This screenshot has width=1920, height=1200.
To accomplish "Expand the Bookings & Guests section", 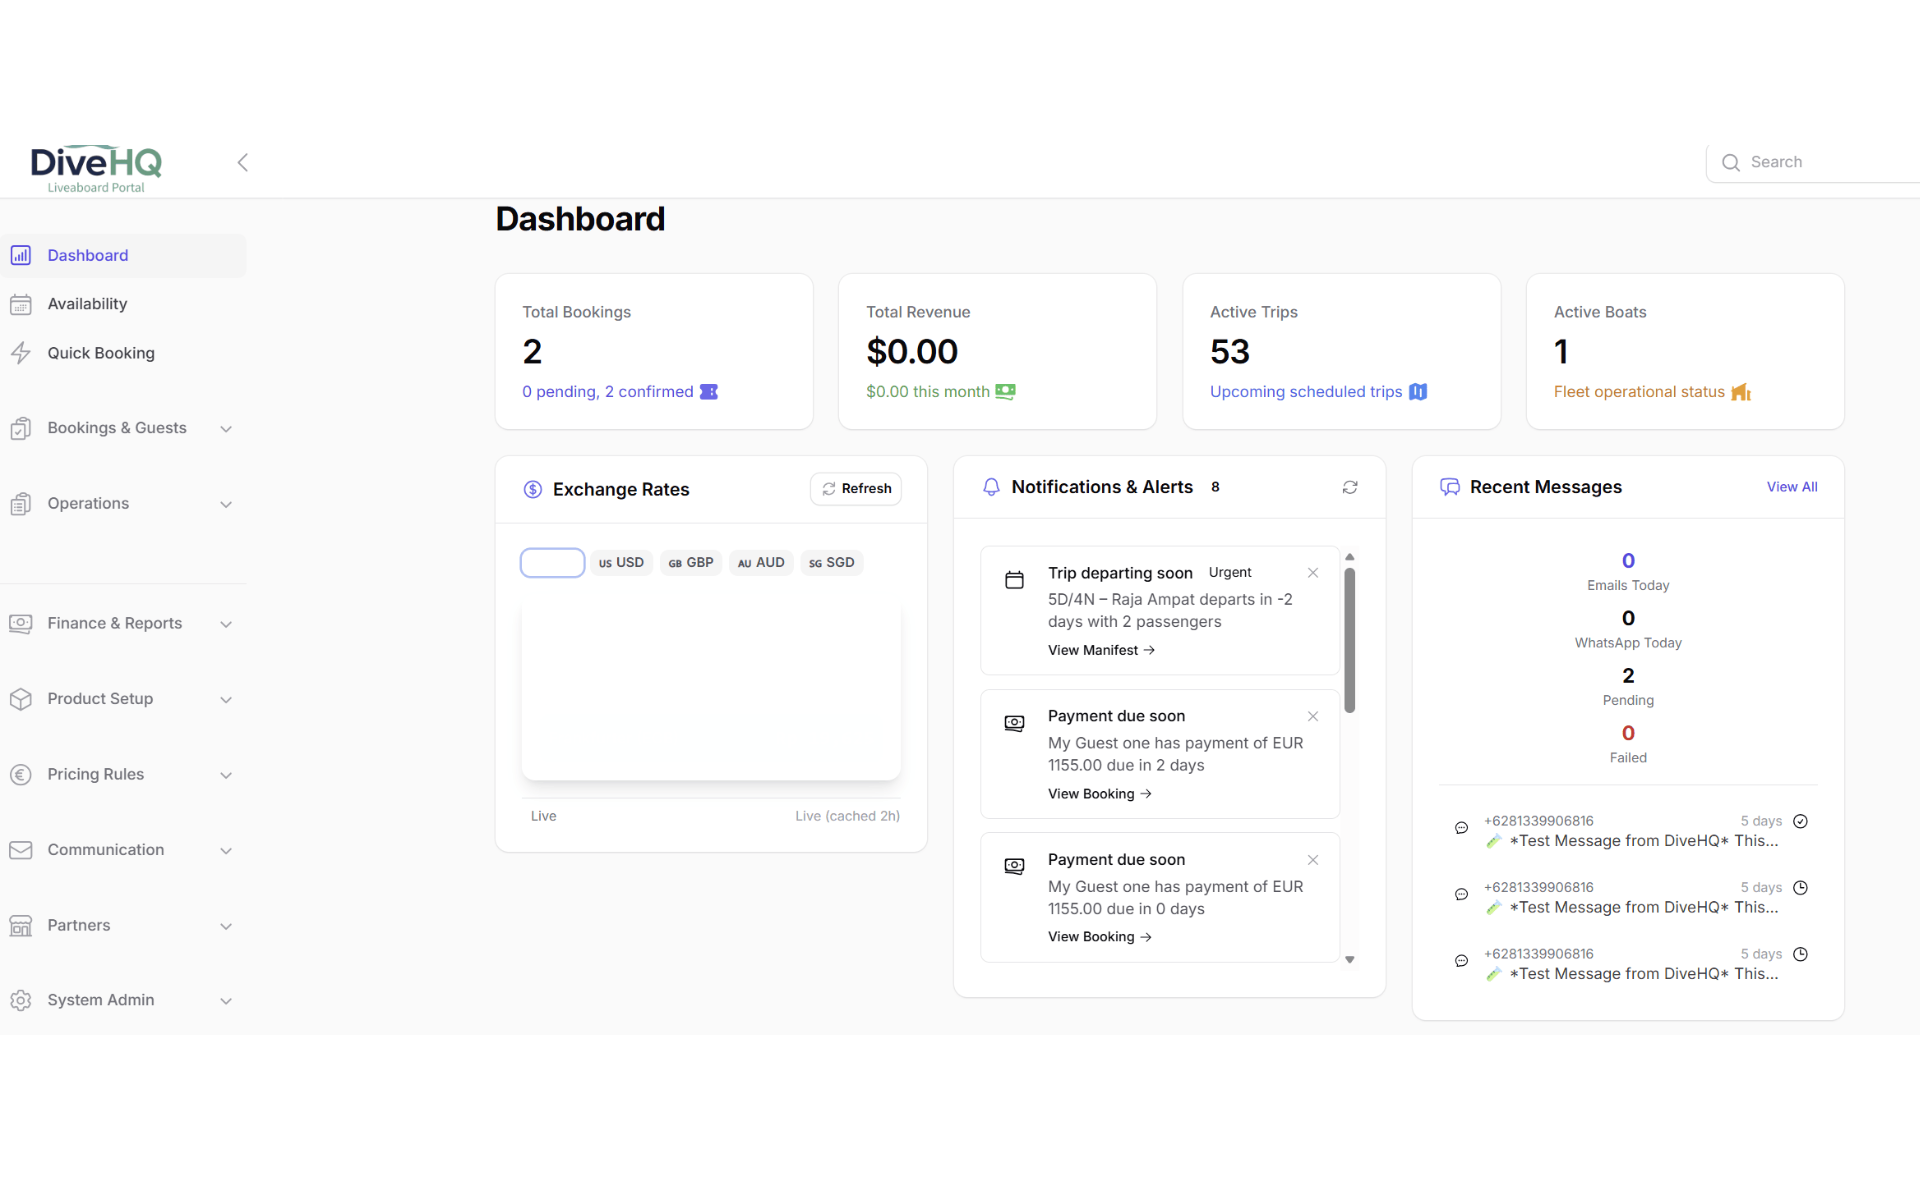I will tap(226, 428).
